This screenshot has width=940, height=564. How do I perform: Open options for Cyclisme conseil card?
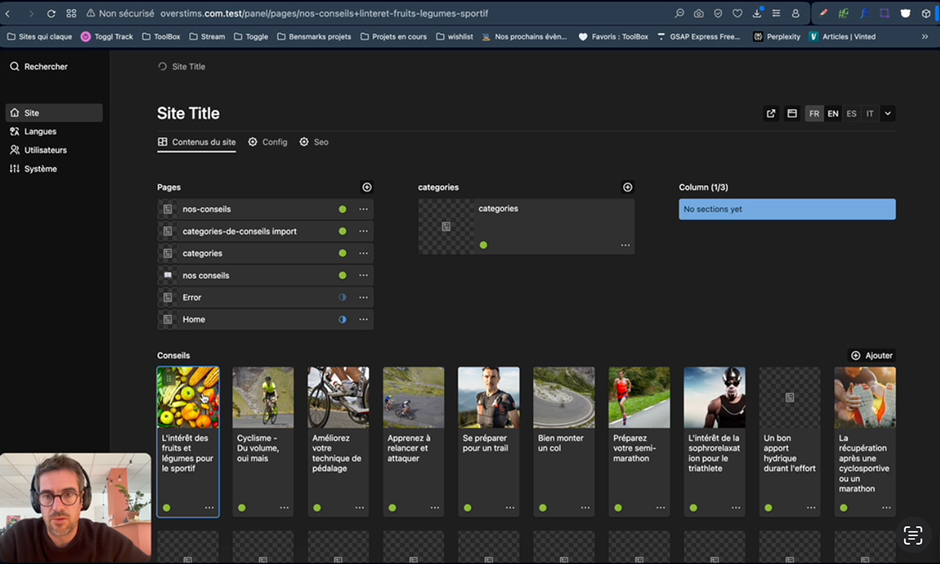[284, 508]
